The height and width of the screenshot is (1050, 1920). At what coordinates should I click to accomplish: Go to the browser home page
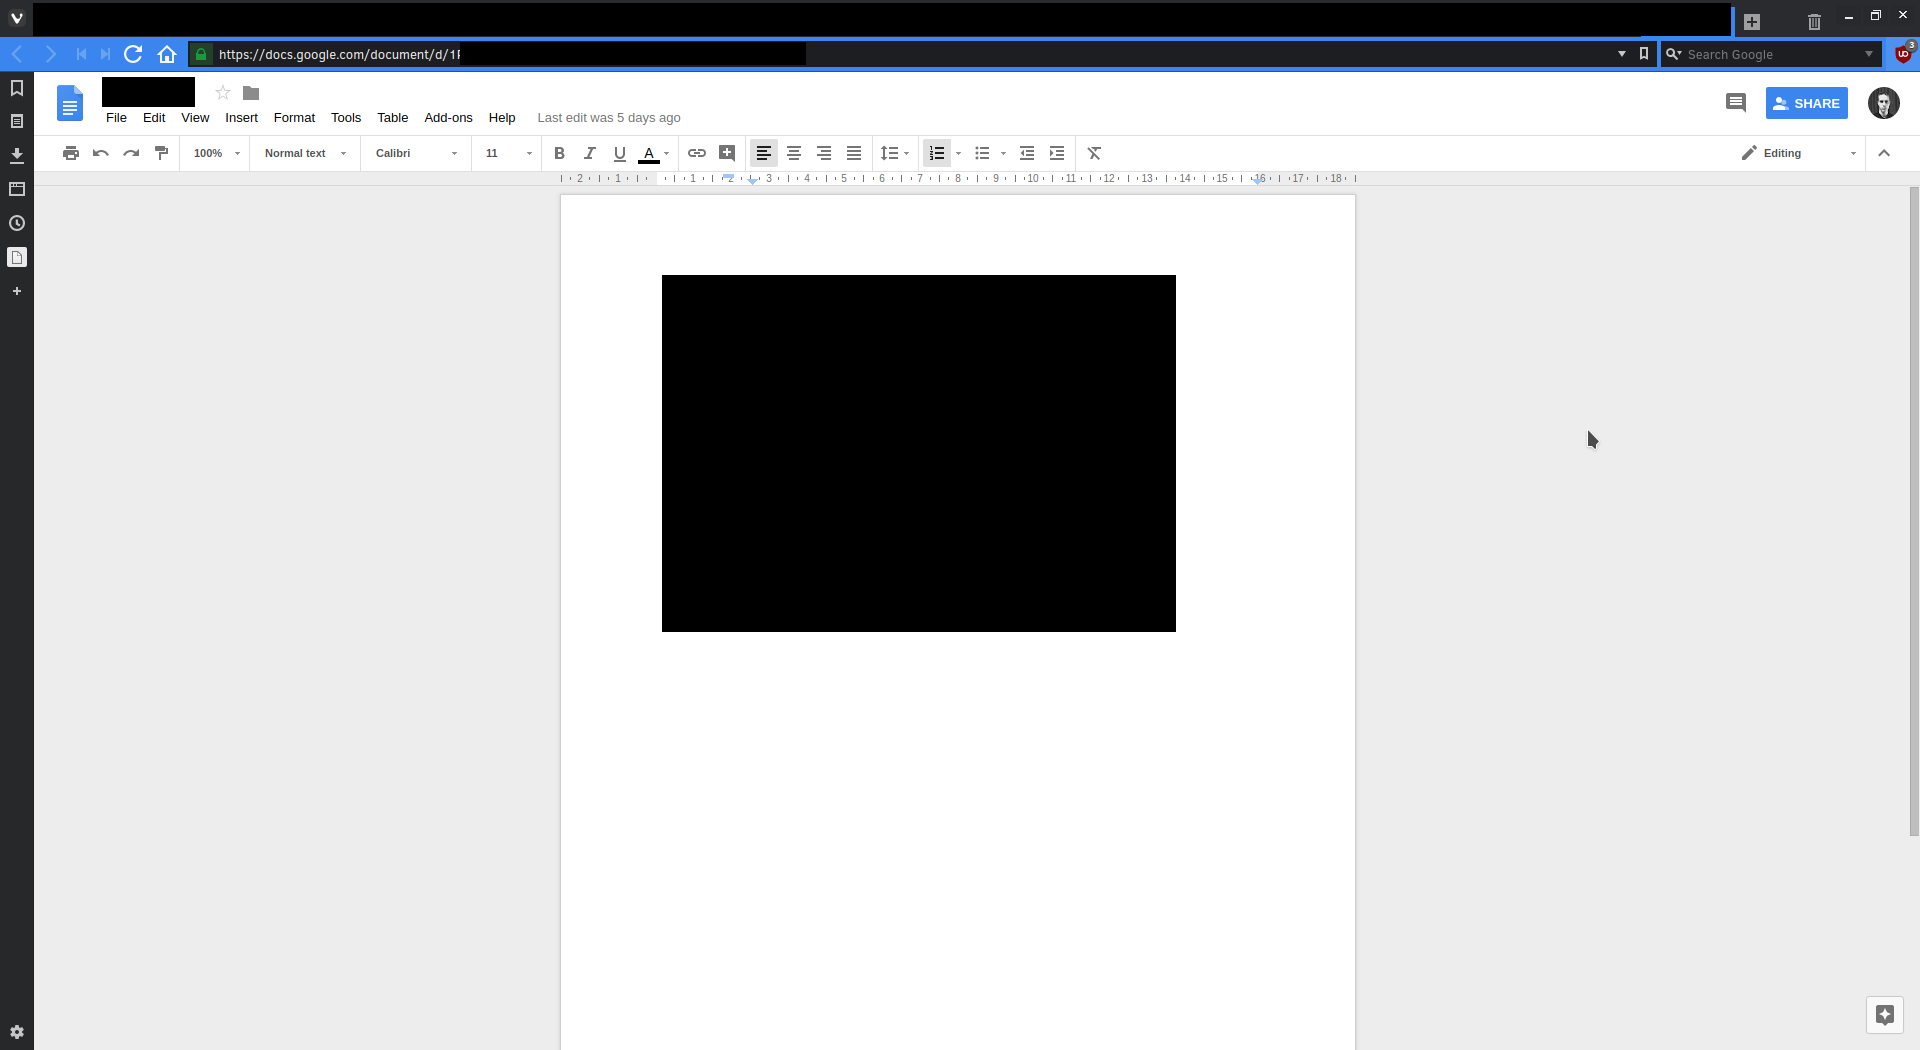[x=167, y=54]
